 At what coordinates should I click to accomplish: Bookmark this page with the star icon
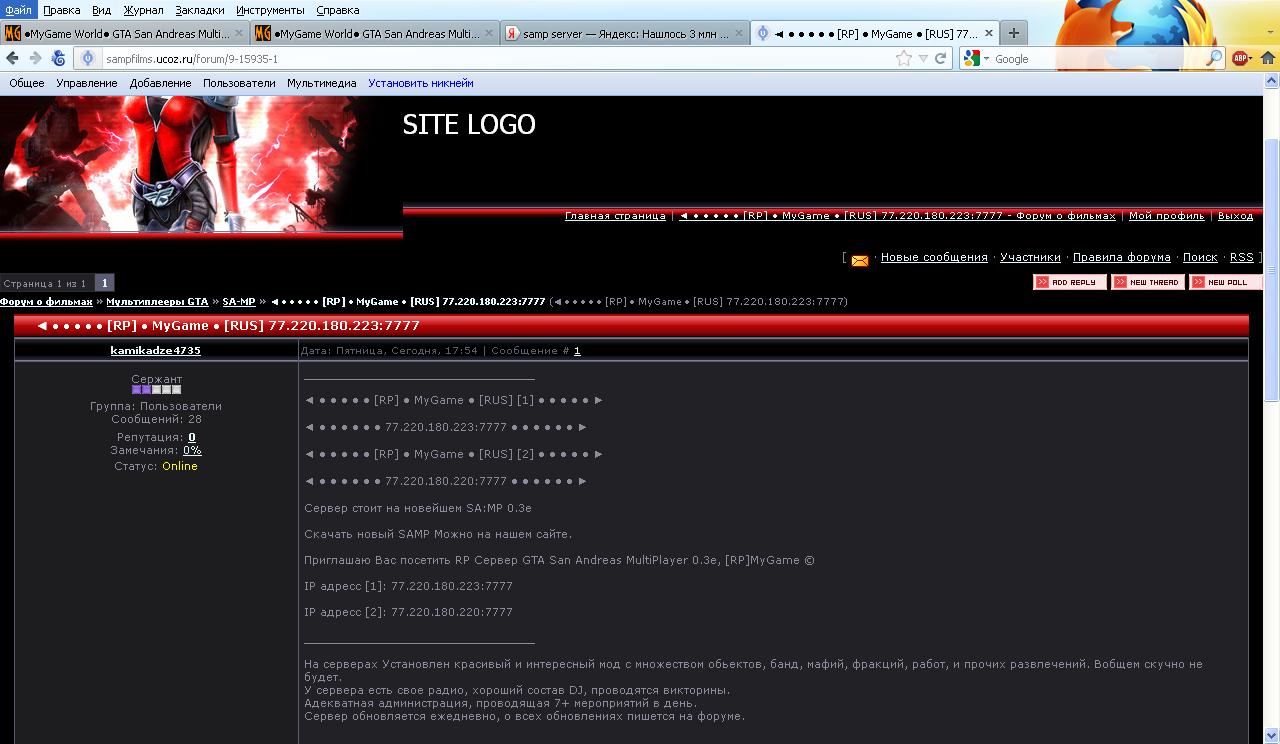904,59
